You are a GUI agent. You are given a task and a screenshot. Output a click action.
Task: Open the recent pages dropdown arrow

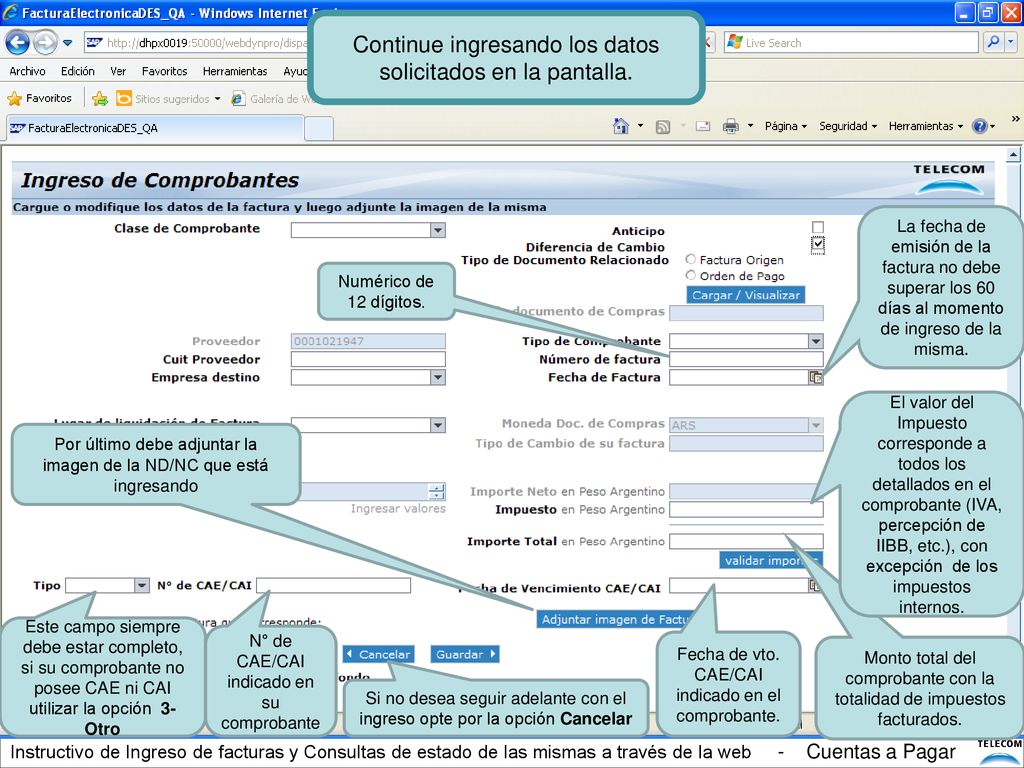click(x=67, y=43)
